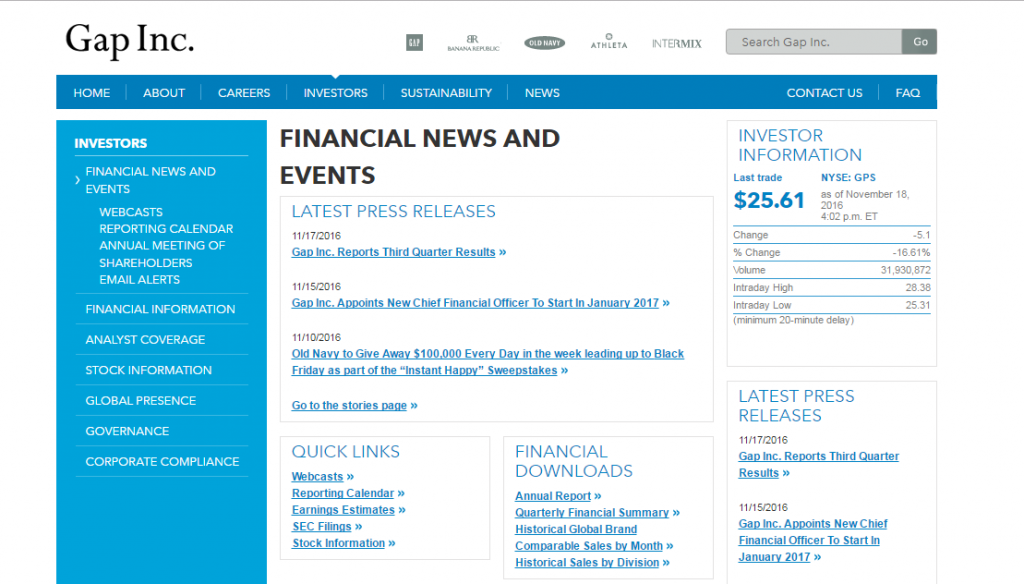Image resolution: width=1024 pixels, height=584 pixels.
Task: Open Careers in the top navigation
Action: click(244, 93)
